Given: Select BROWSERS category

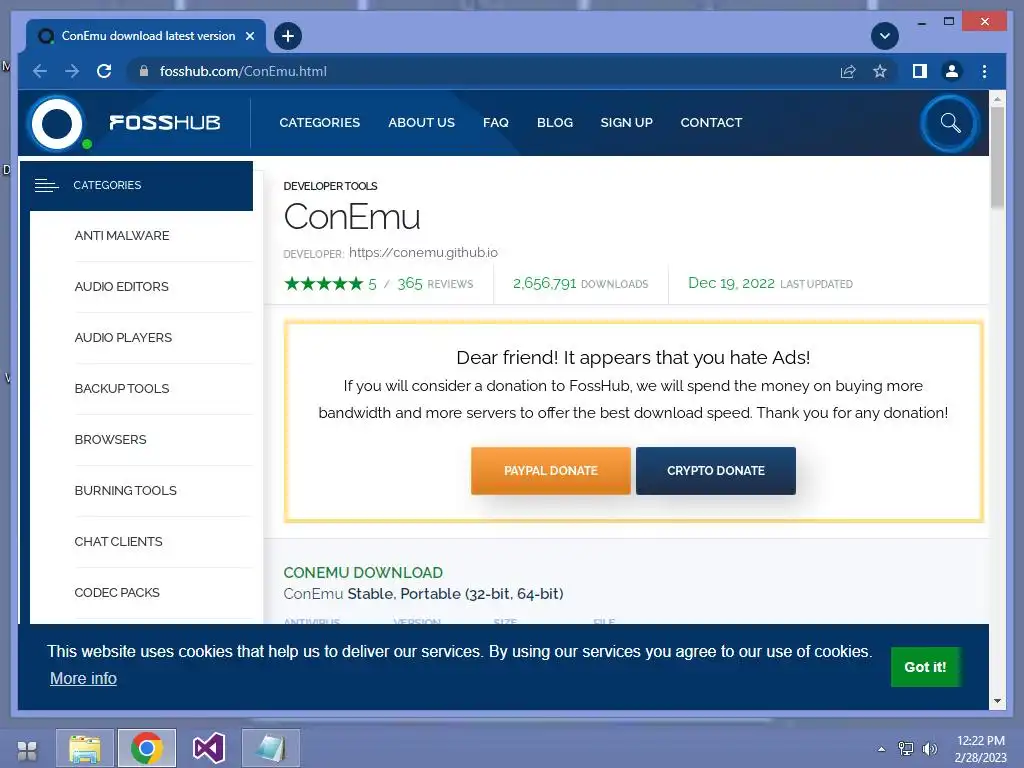Looking at the screenshot, I should 110,440.
